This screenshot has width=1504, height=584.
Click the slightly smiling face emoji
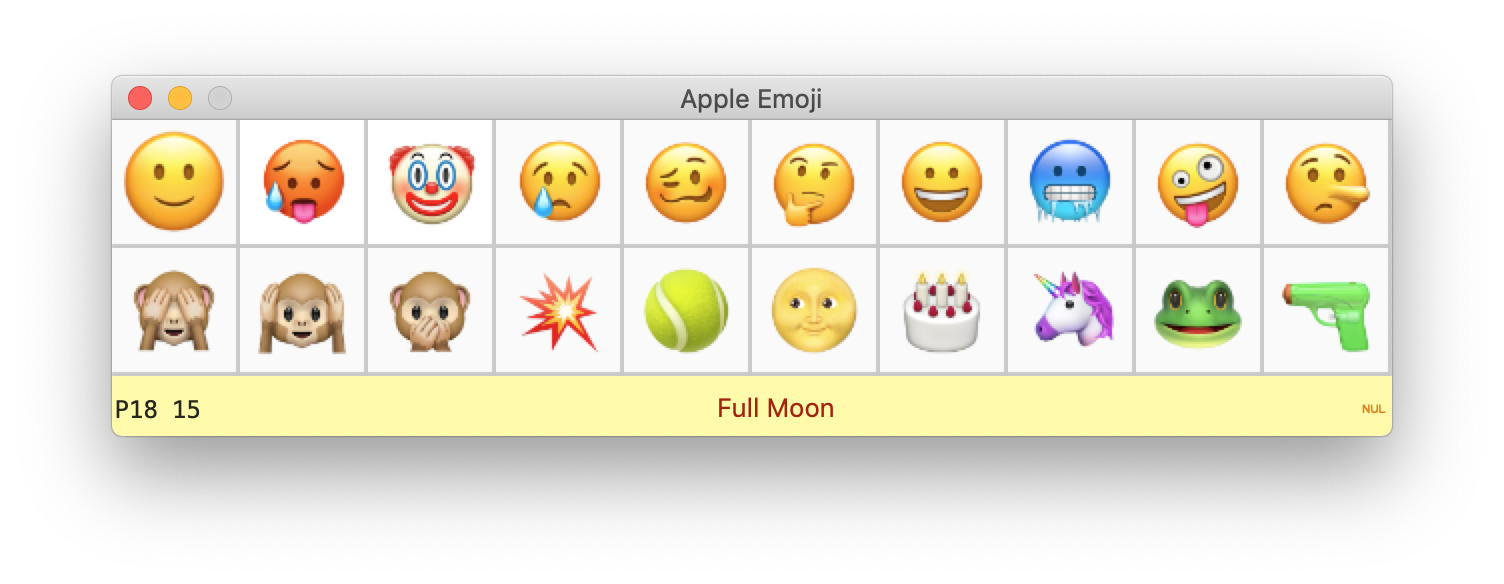(x=174, y=182)
